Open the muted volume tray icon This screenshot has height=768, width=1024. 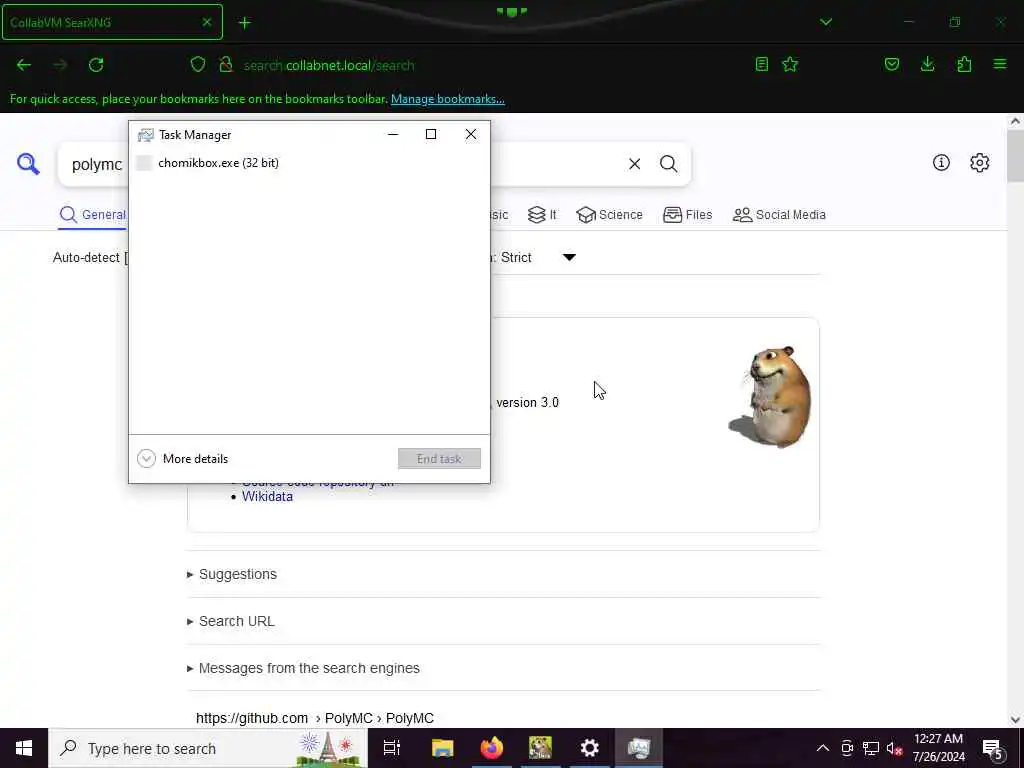[x=894, y=748]
